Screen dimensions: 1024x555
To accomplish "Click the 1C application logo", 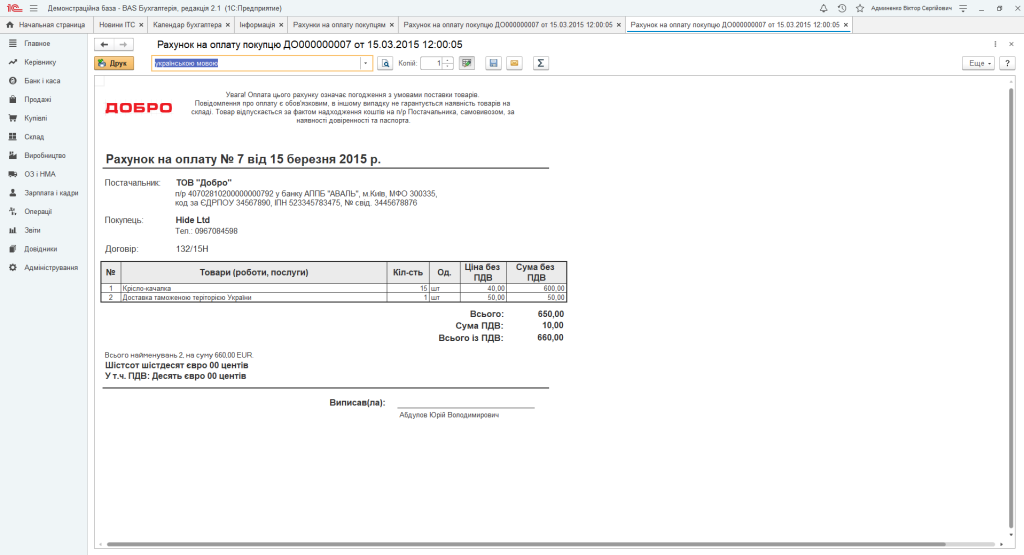I will pos(14,8).
